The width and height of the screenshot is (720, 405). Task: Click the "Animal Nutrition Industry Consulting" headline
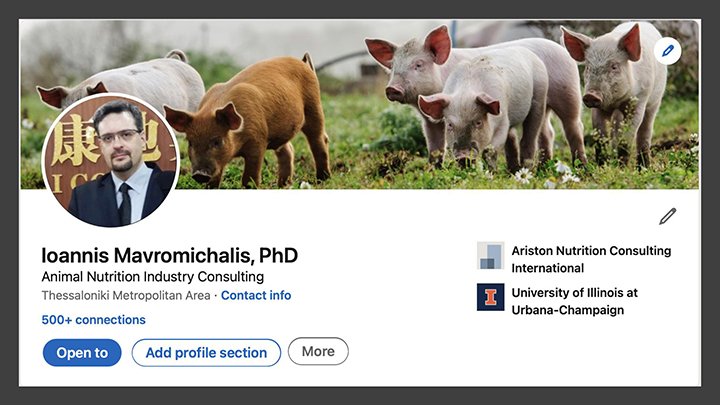[153, 276]
